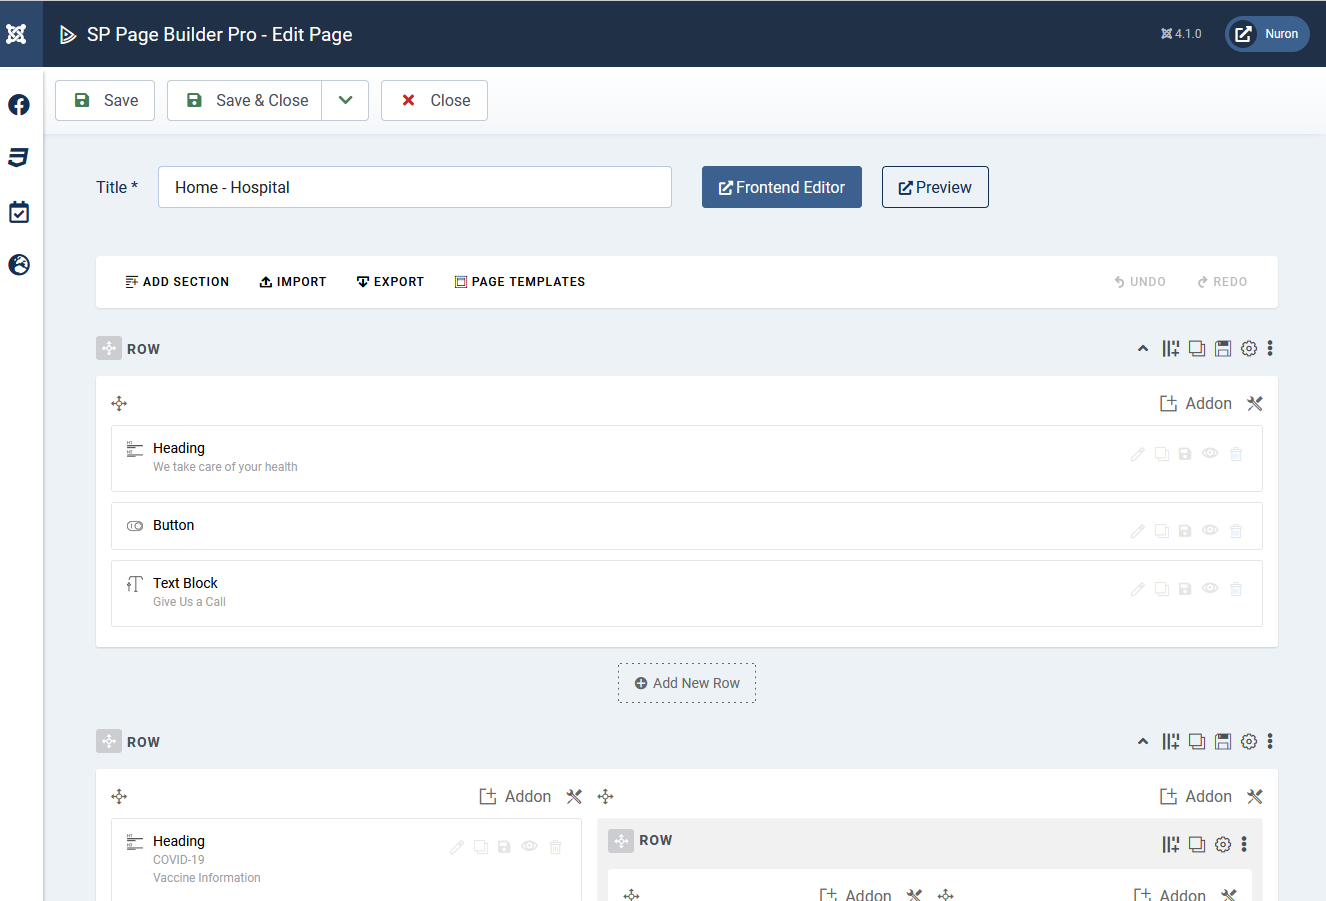Image resolution: width=1326 pixels, height=901 pixels.
Task: Click the calendar check sidebar icon
Action: pyautogui.click(x=19, y=212)
